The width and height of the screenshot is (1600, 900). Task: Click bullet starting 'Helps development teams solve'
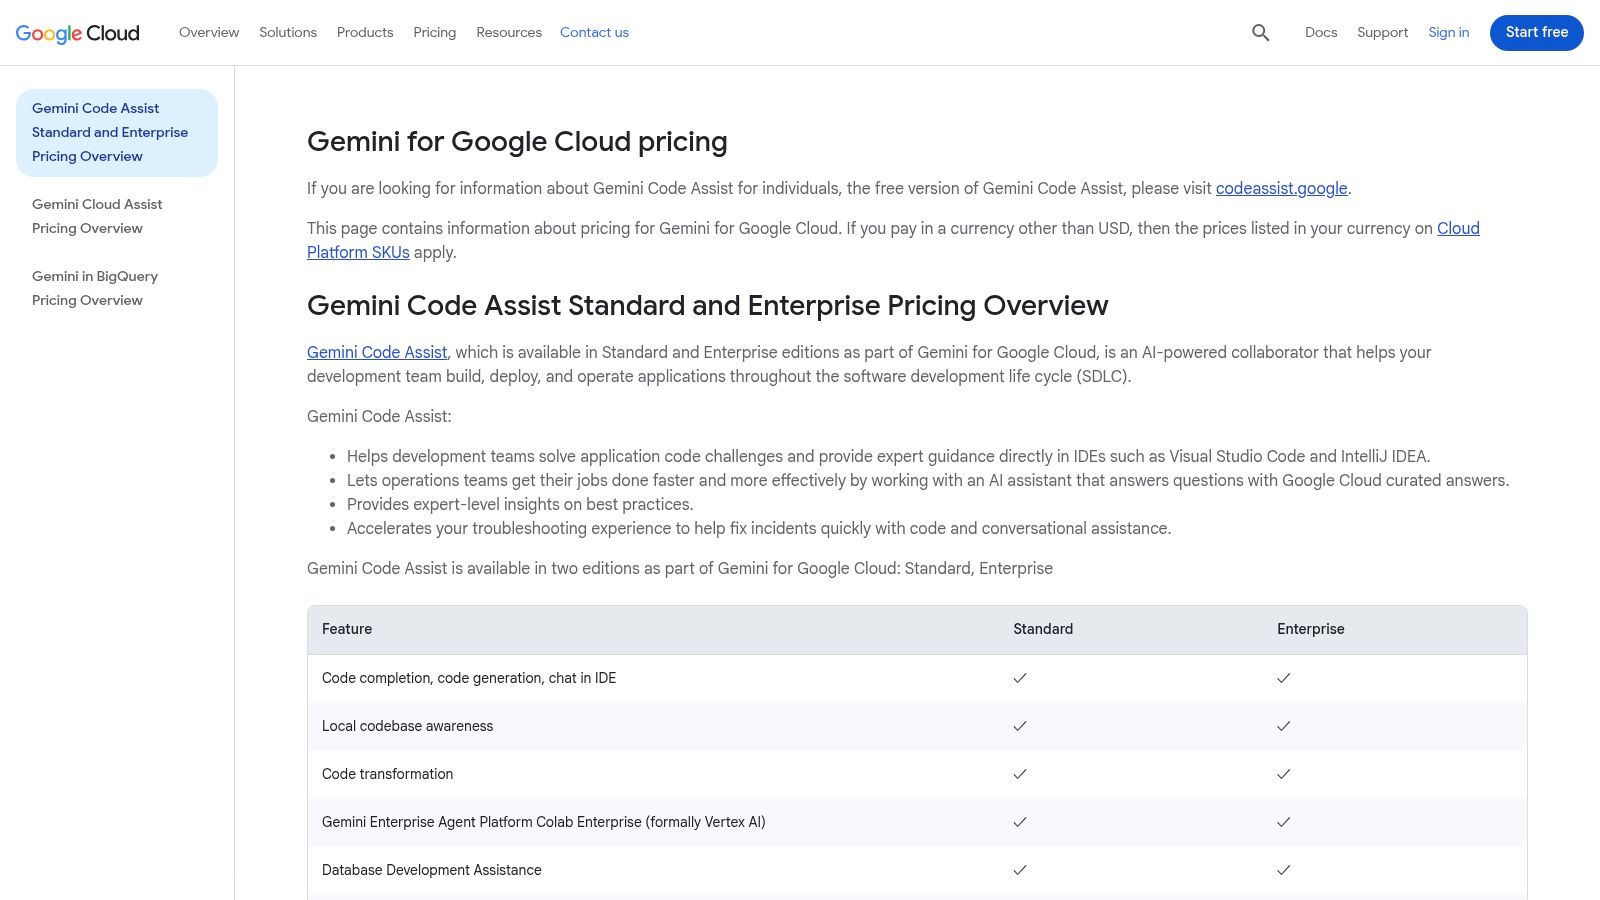coord(888,456)
